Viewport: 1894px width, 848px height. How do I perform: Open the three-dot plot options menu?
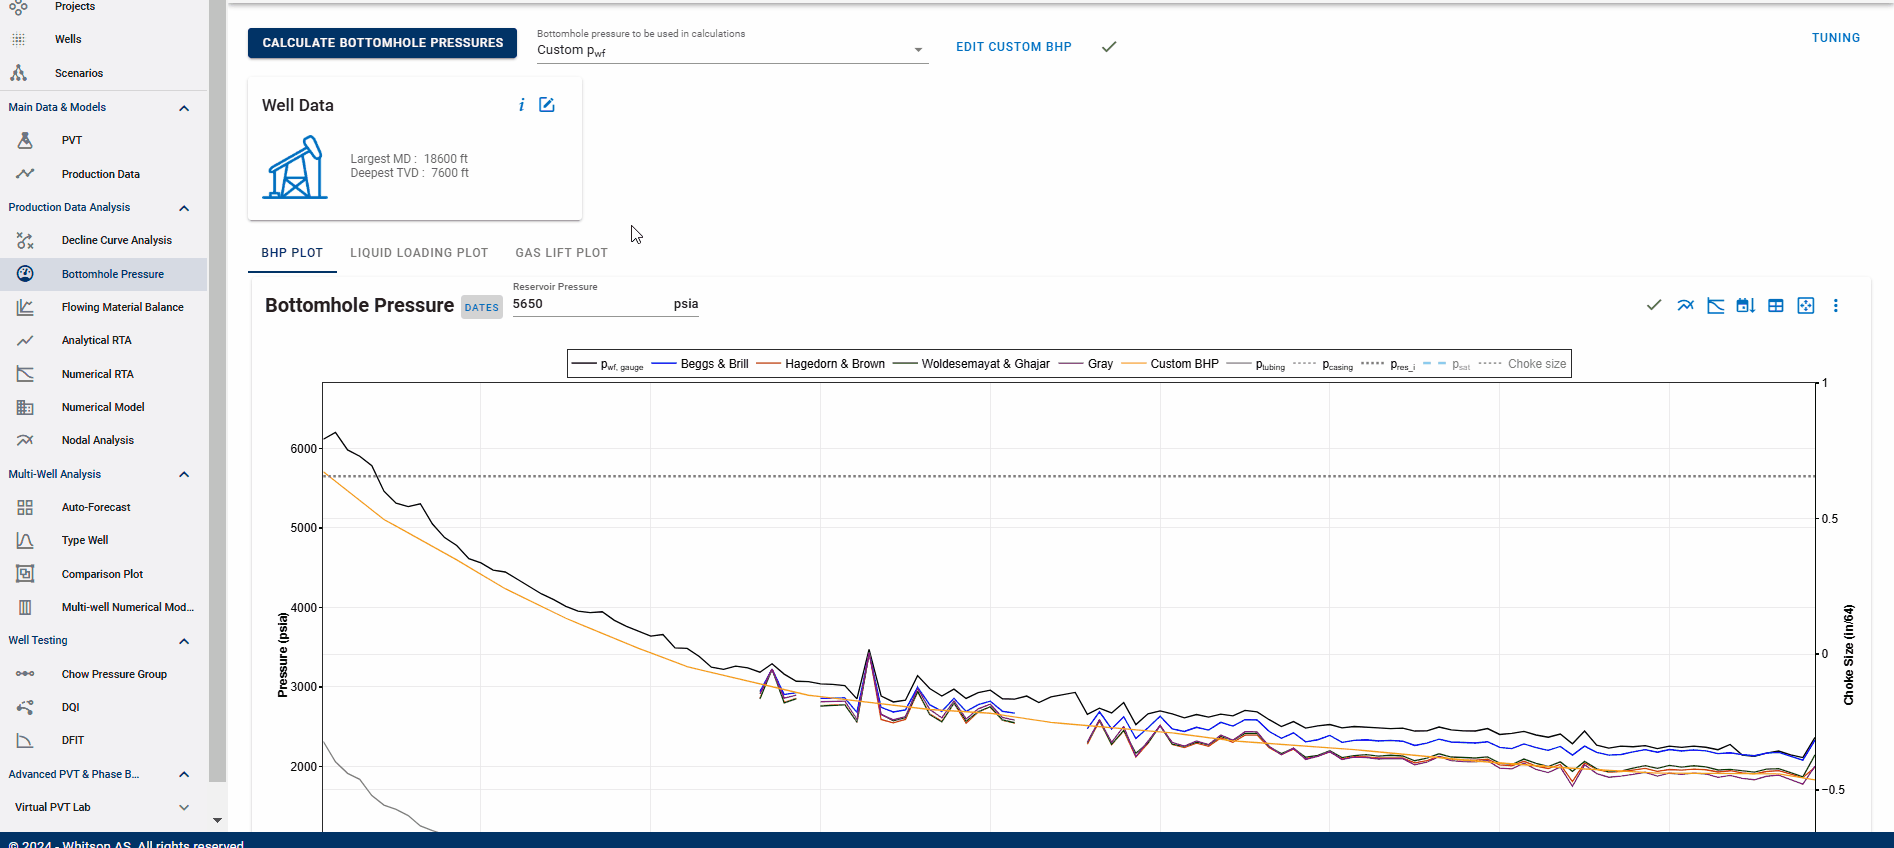1836,306
